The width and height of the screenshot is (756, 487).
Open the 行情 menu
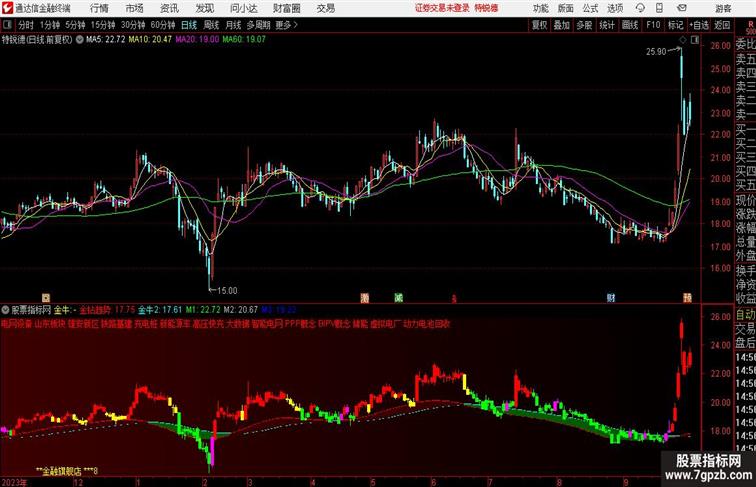[99, 8]
